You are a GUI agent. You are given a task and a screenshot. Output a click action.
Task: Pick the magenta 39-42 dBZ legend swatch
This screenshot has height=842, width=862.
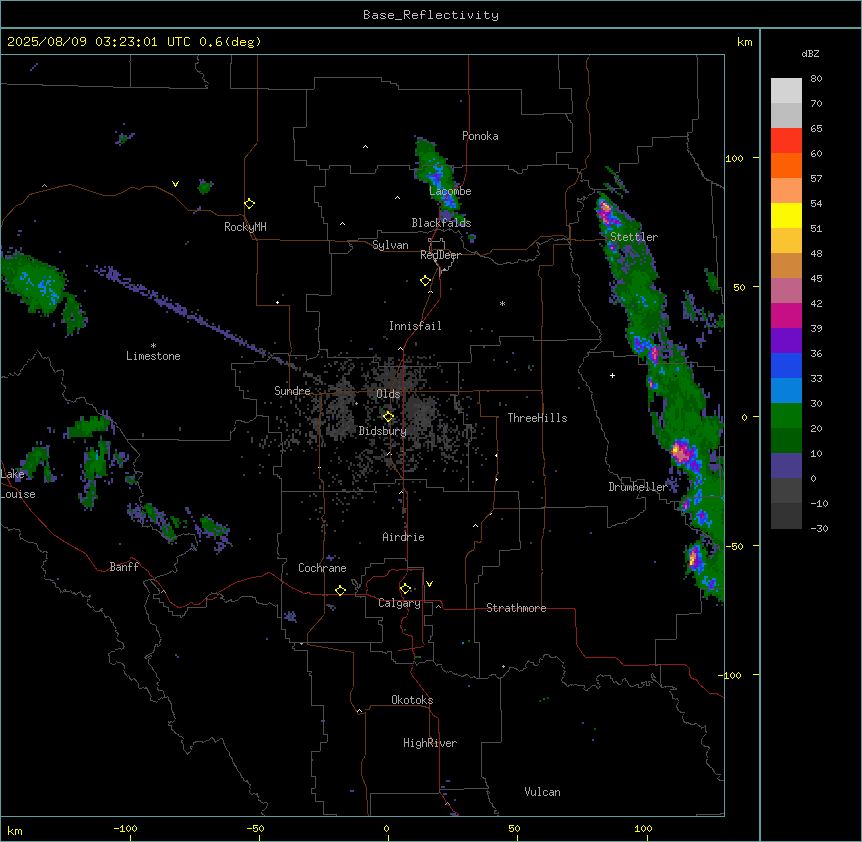click(786, 315)
